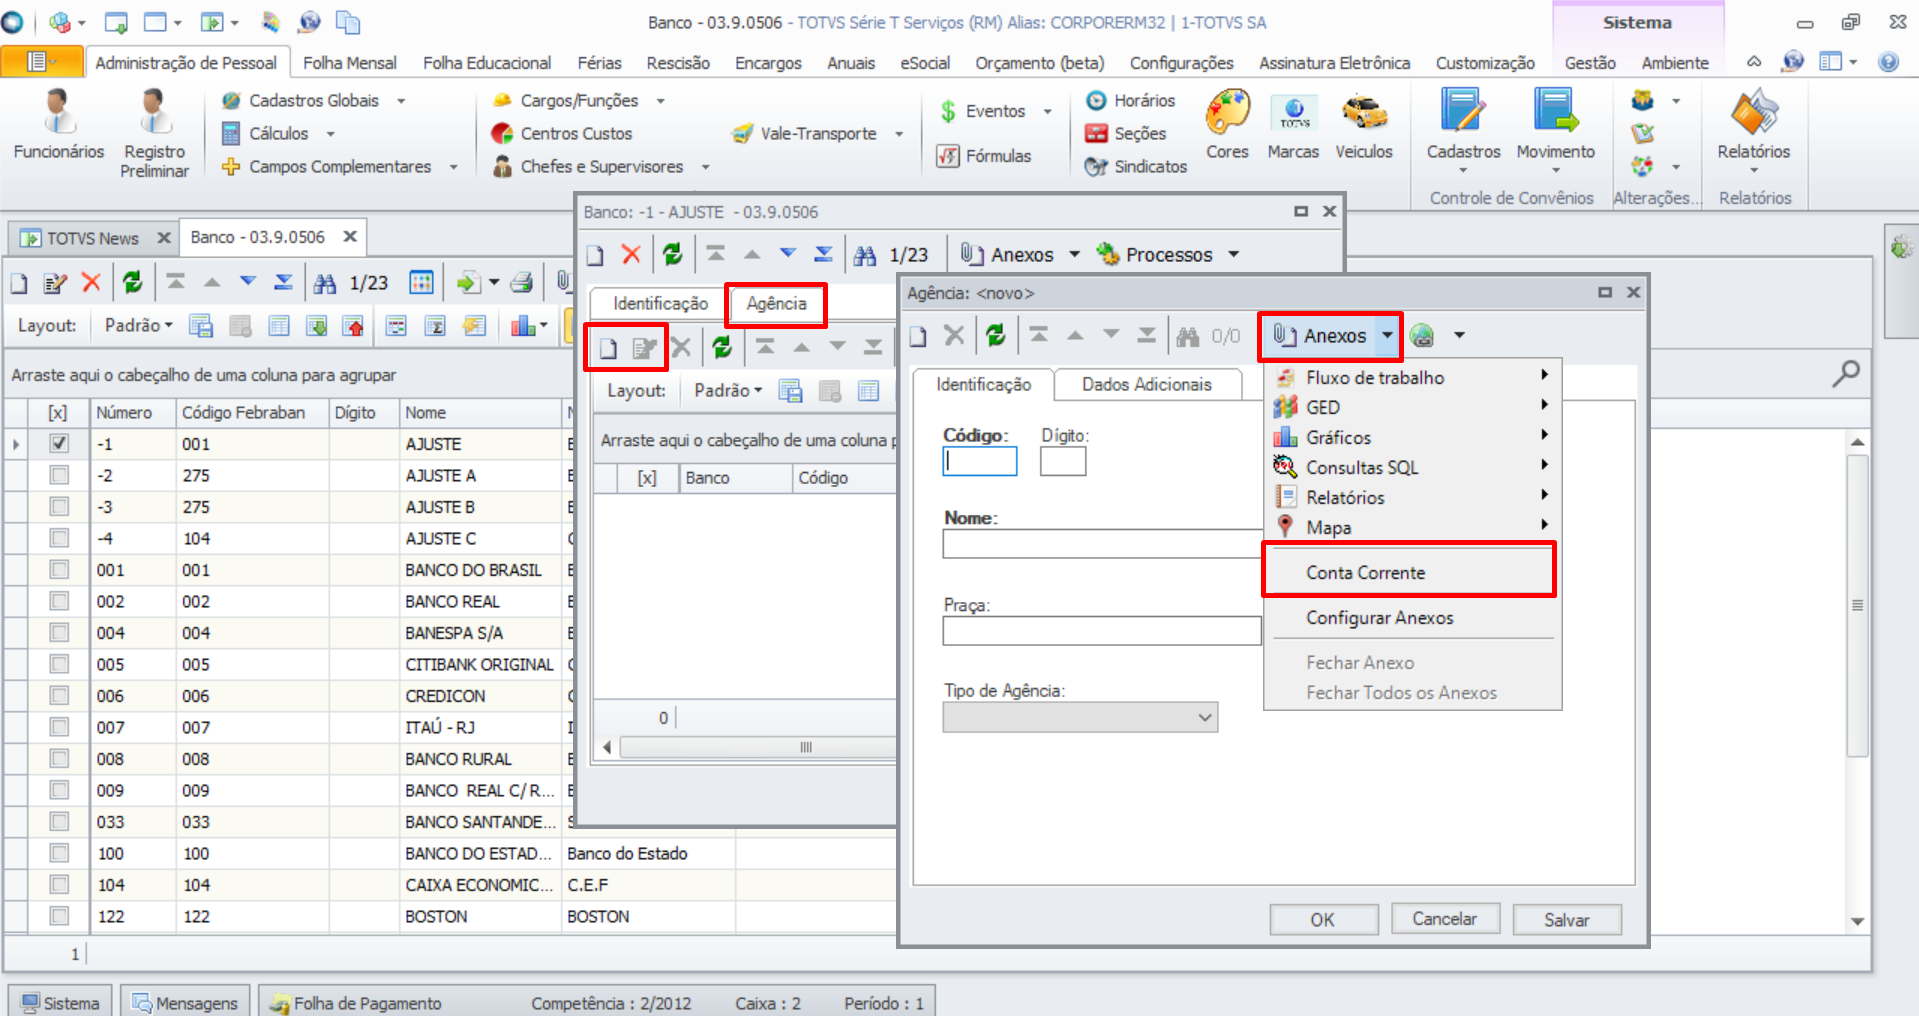1919x1016 pixels.
Task: Click binoculars search icon in main list toolbar
Action: (x=325, y=283)
